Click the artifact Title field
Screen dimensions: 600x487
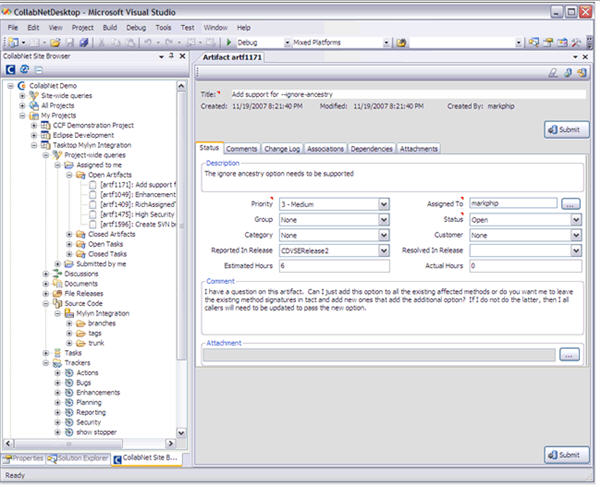coord(408,94)
